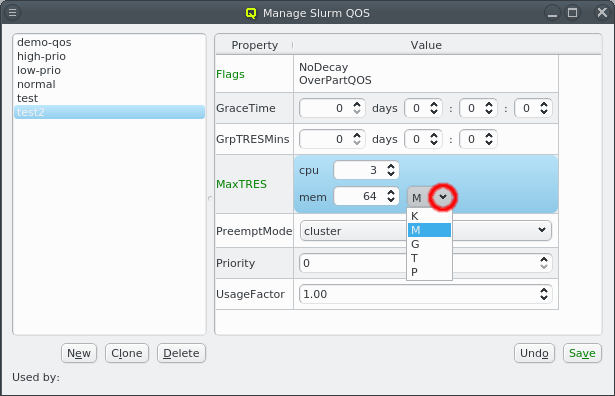Click the GraceTime hours spinner arrows
The image size is (615, 396).
(434, 108)
